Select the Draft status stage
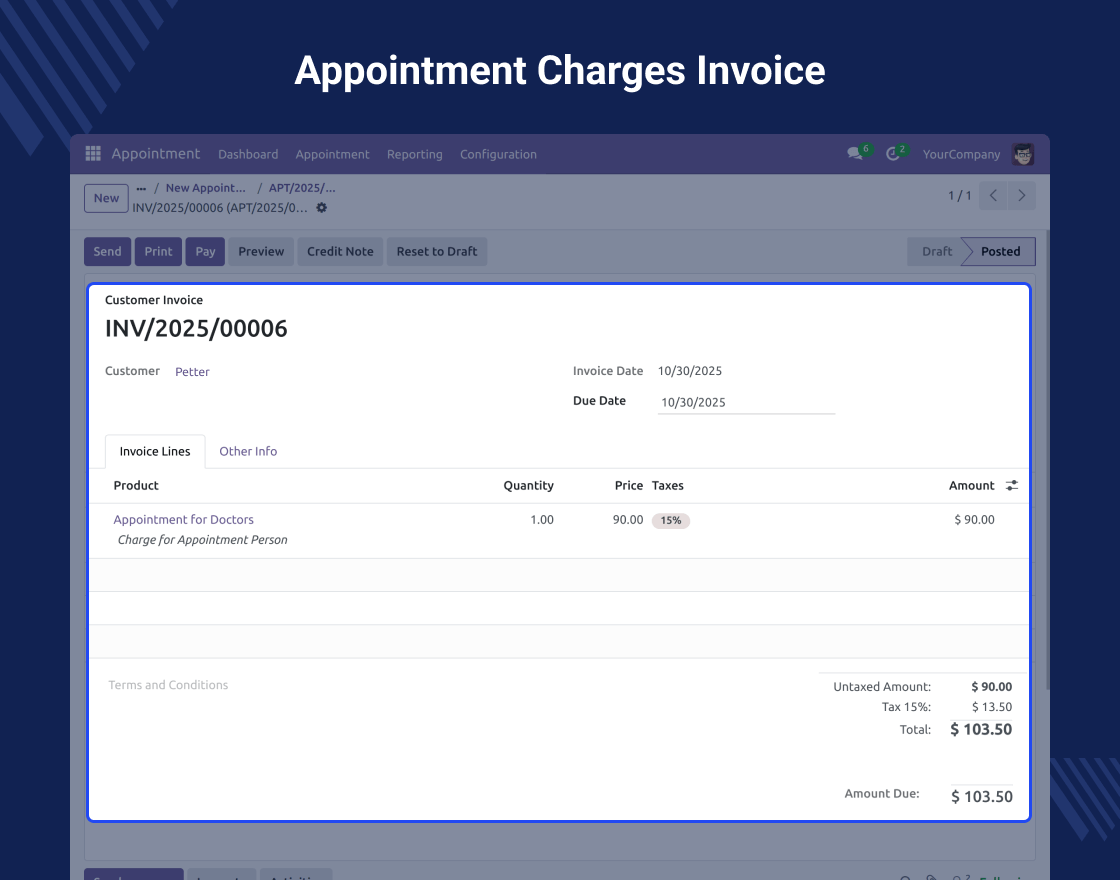The width and height of the screenshot is (1120, 880). pyautogui.click(x=936, y=252)
